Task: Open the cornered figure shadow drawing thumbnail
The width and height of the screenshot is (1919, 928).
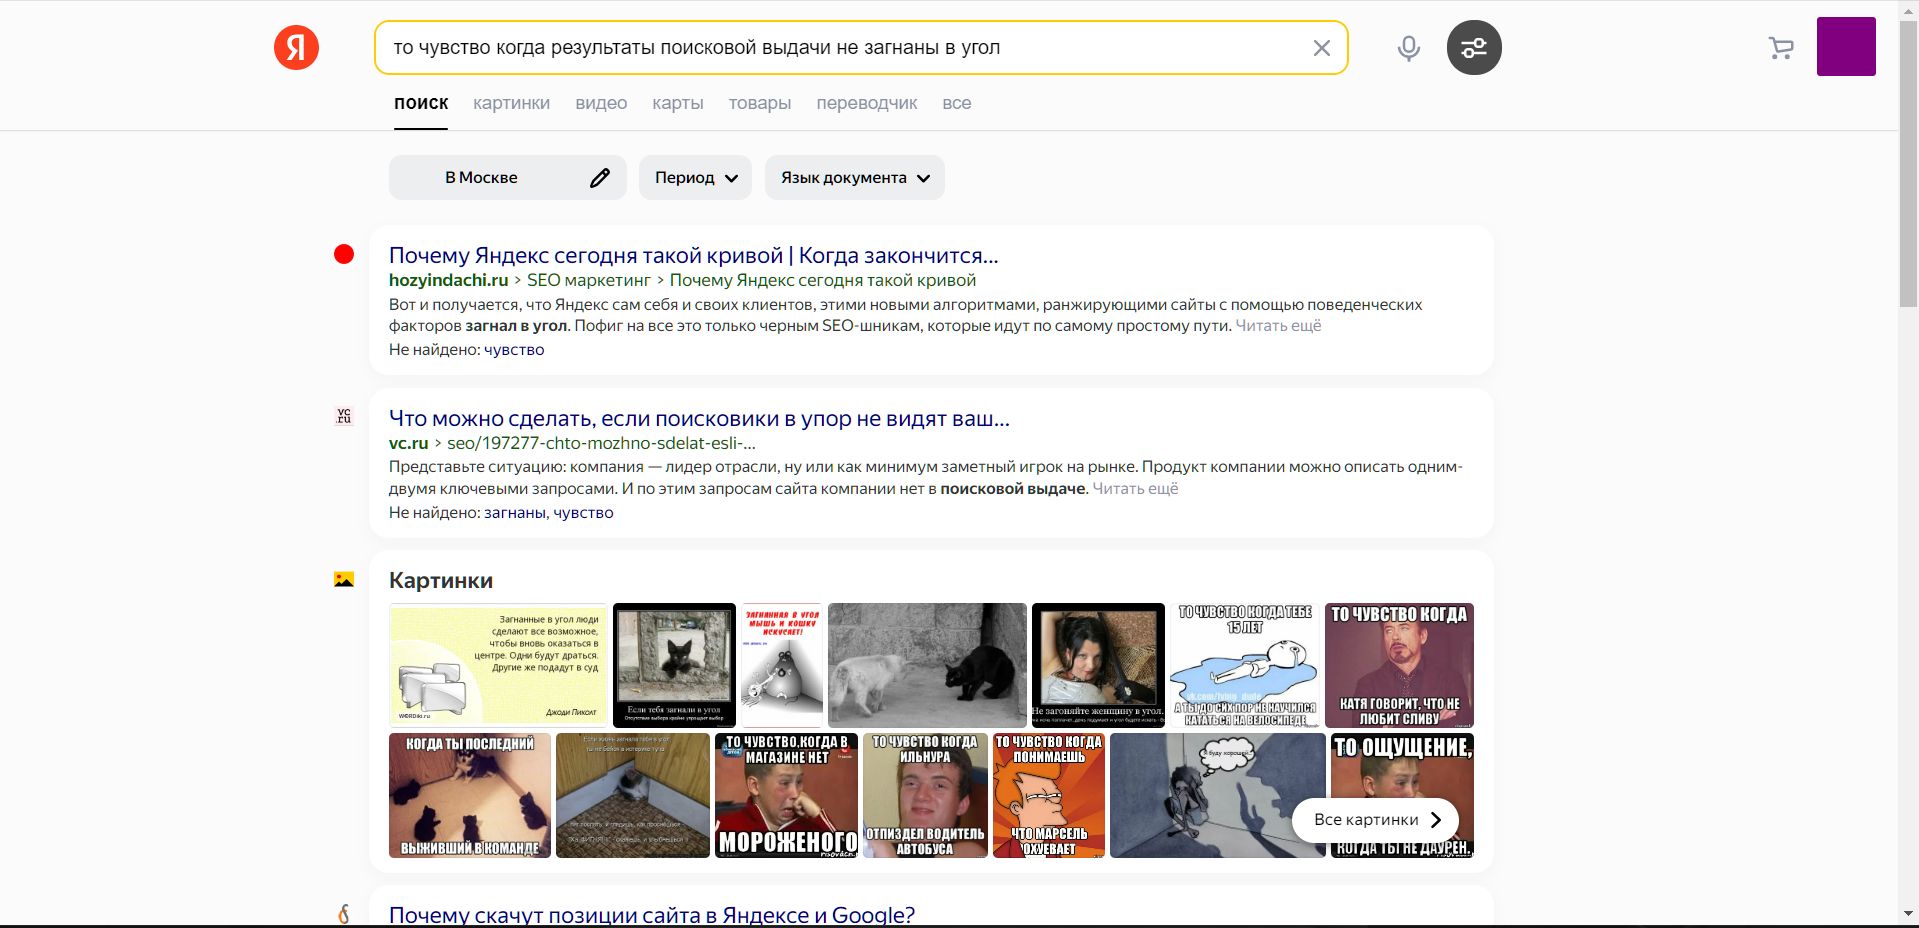Action: click(x=1217, y=795)
